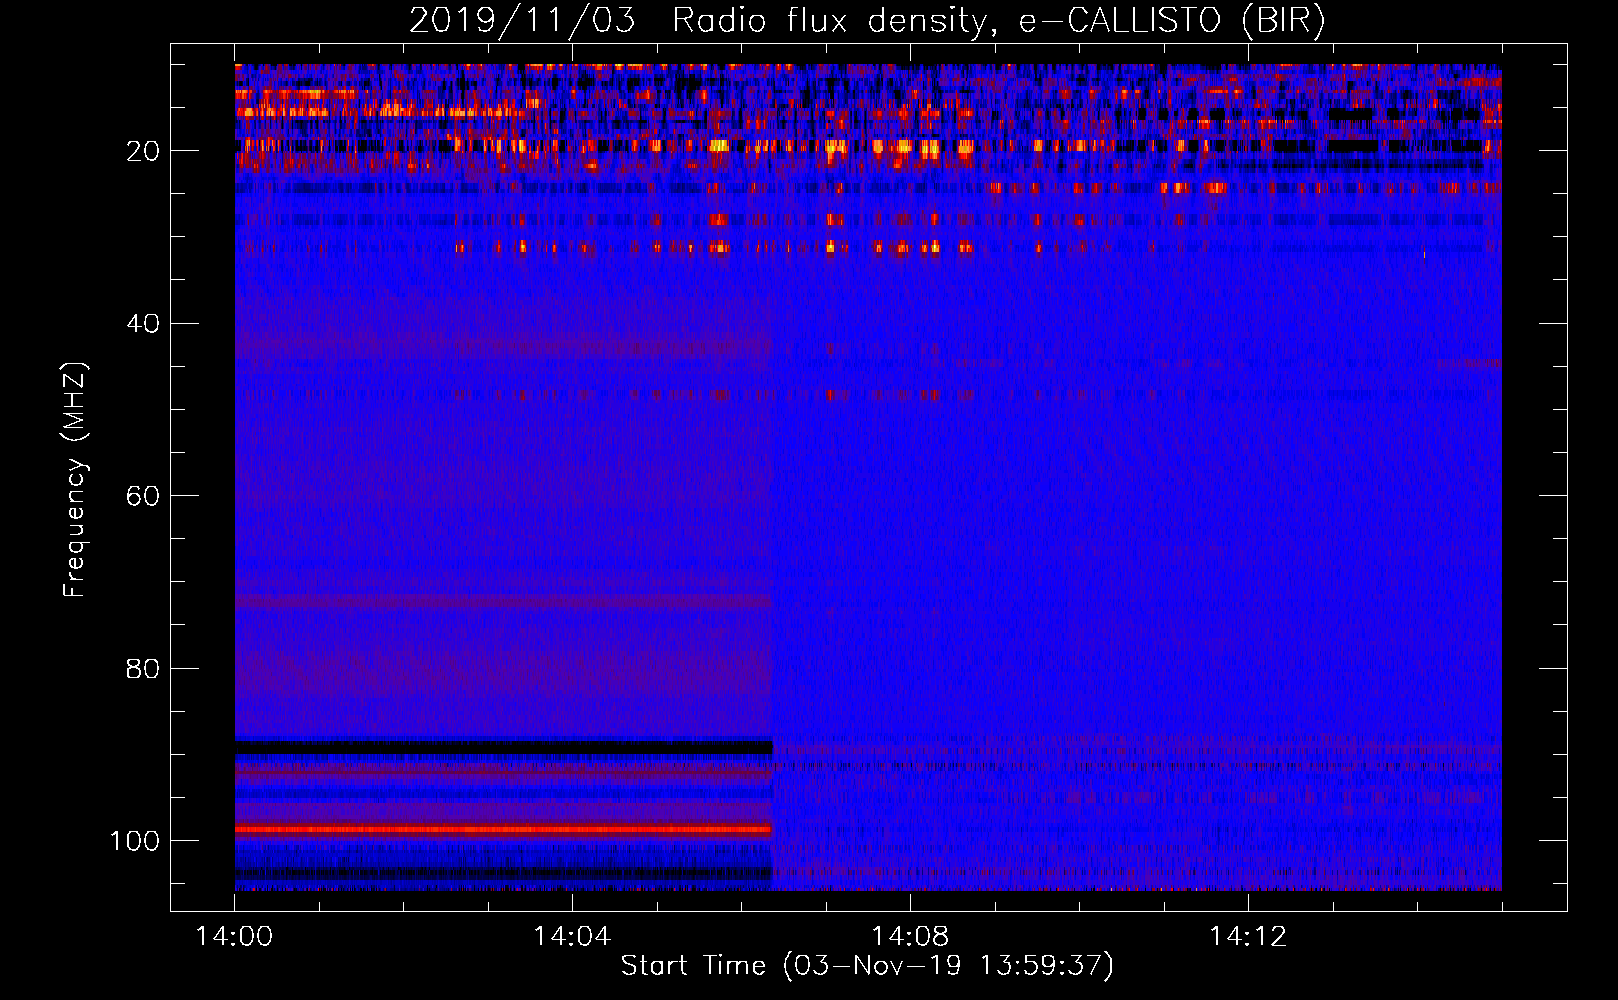This screenshot has height=1000, width=1618.
Task: Click the 14:08 time tick label
Action: pyautogui.click(x=910, y=936)
